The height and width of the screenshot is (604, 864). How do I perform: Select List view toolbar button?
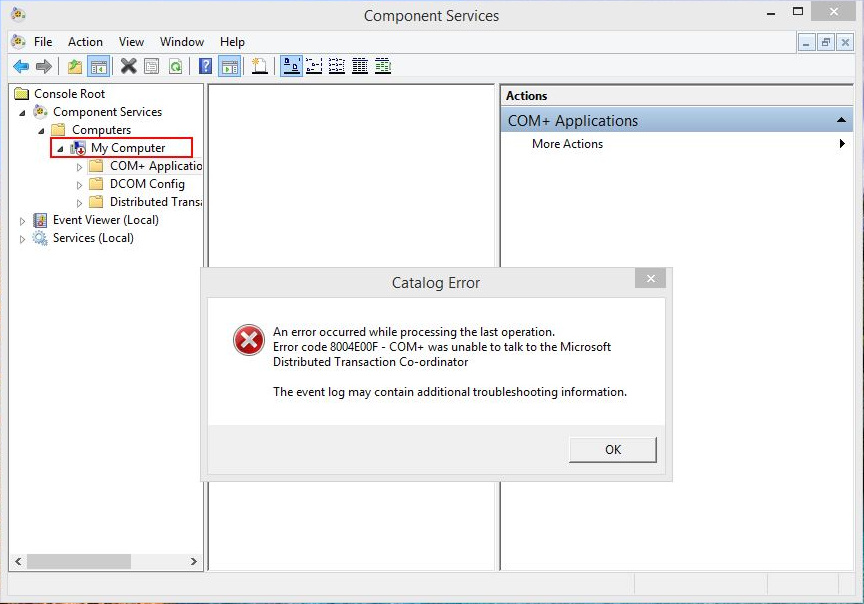(x=337, y=67)
